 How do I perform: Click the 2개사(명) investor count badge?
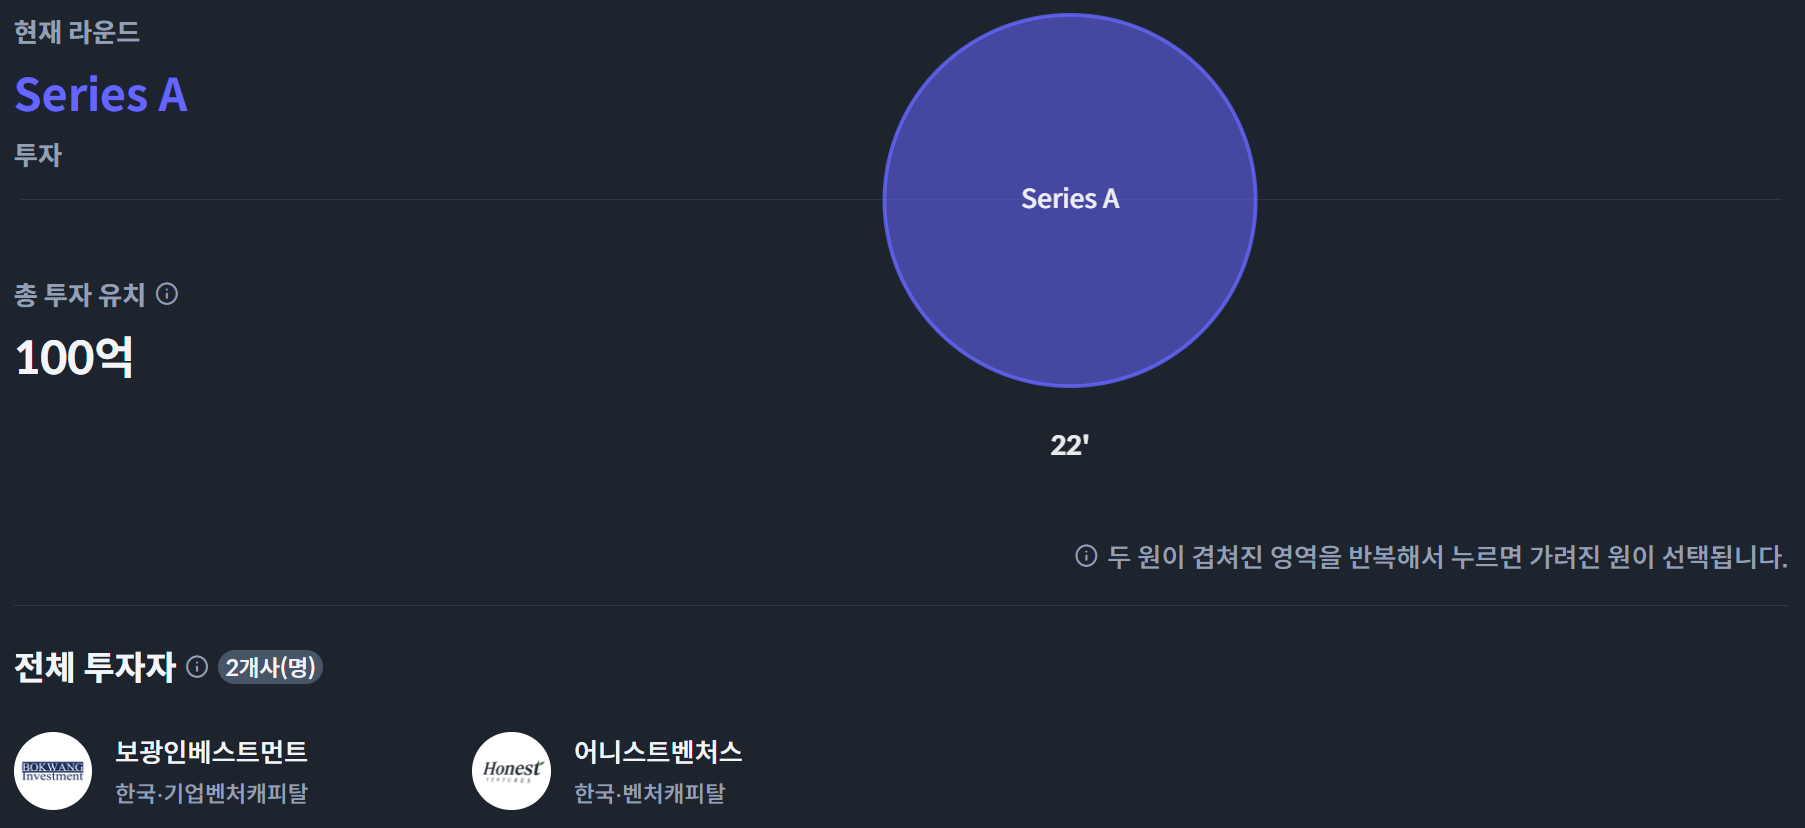[270, 667]
